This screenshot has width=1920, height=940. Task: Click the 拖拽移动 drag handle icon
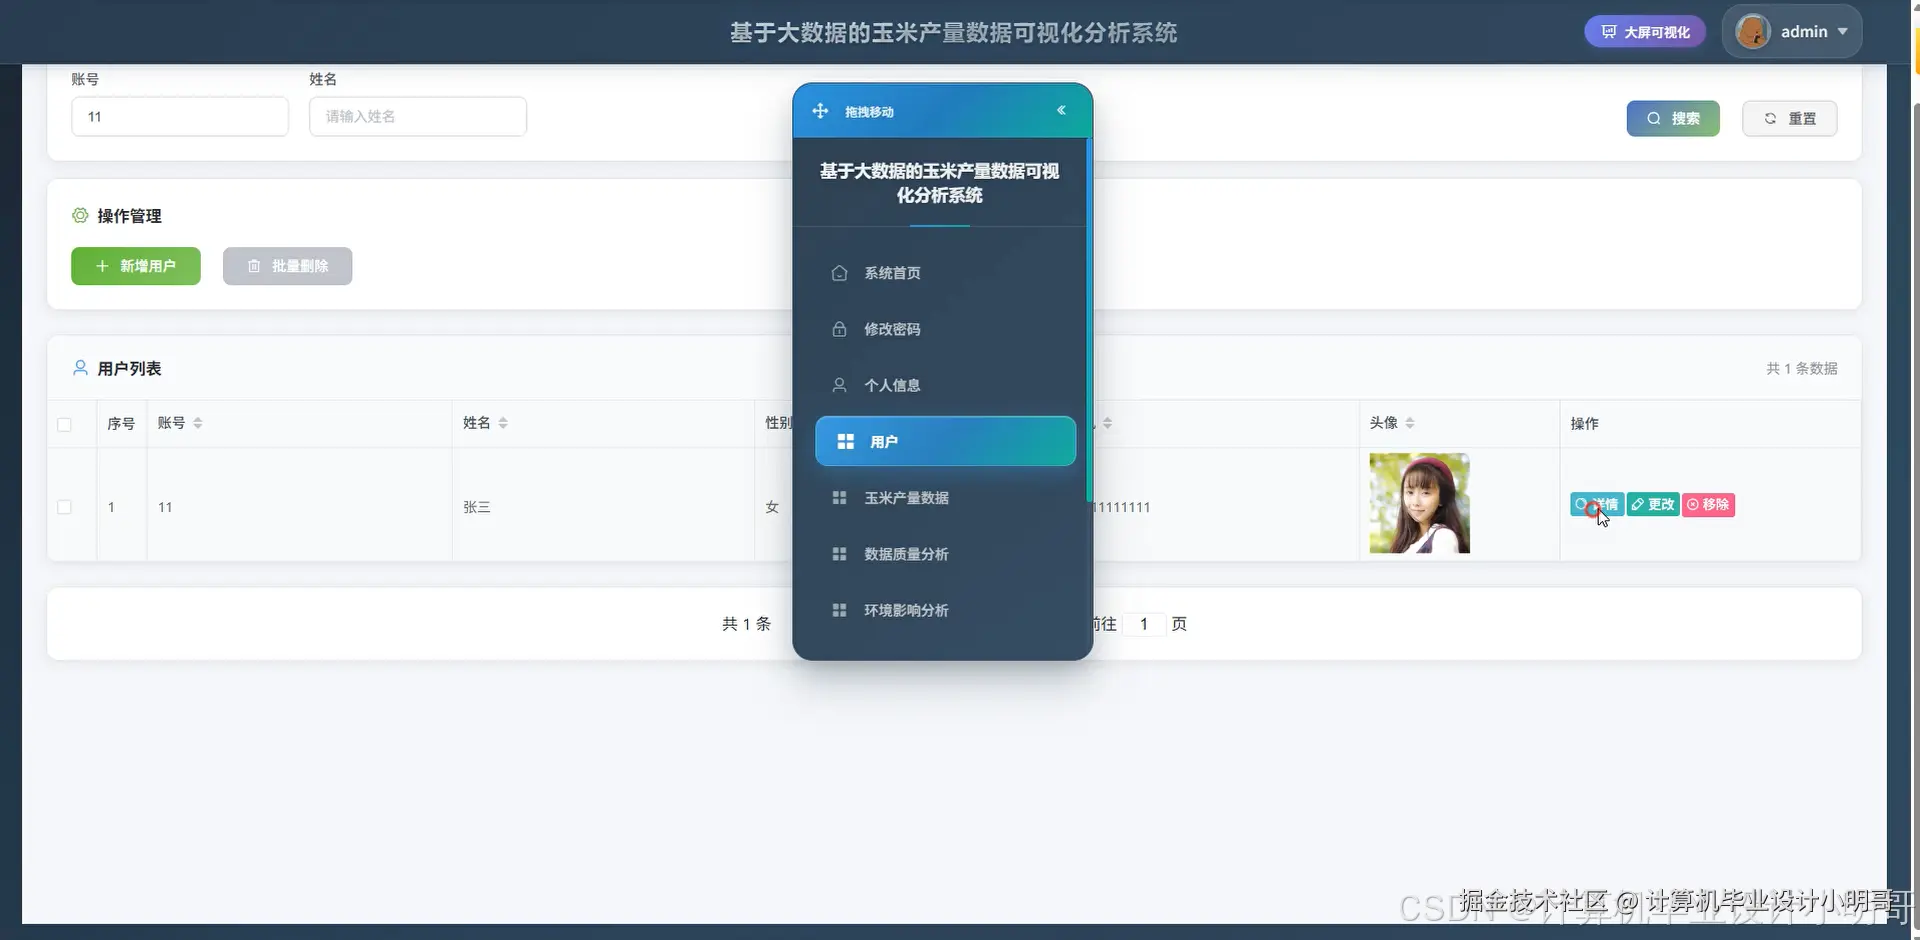coord(820,111)
